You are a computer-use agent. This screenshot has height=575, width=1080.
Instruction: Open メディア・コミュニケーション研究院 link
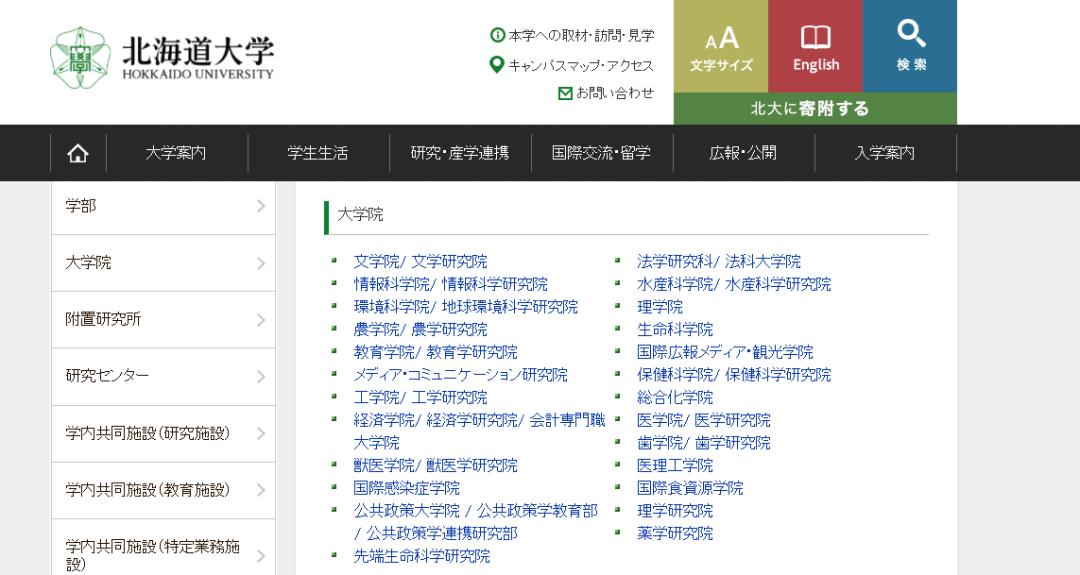tap(460, 375)
